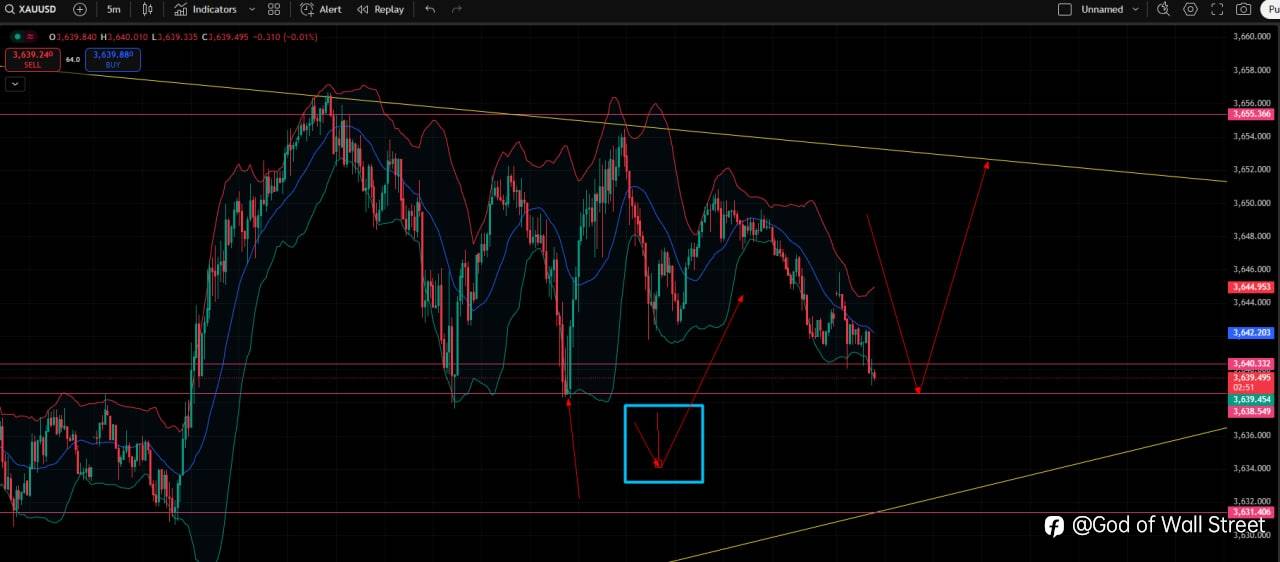The width and height of the screenshot is (1280, 562).
Task: Redo the chart action
Action: coord(457,9)
